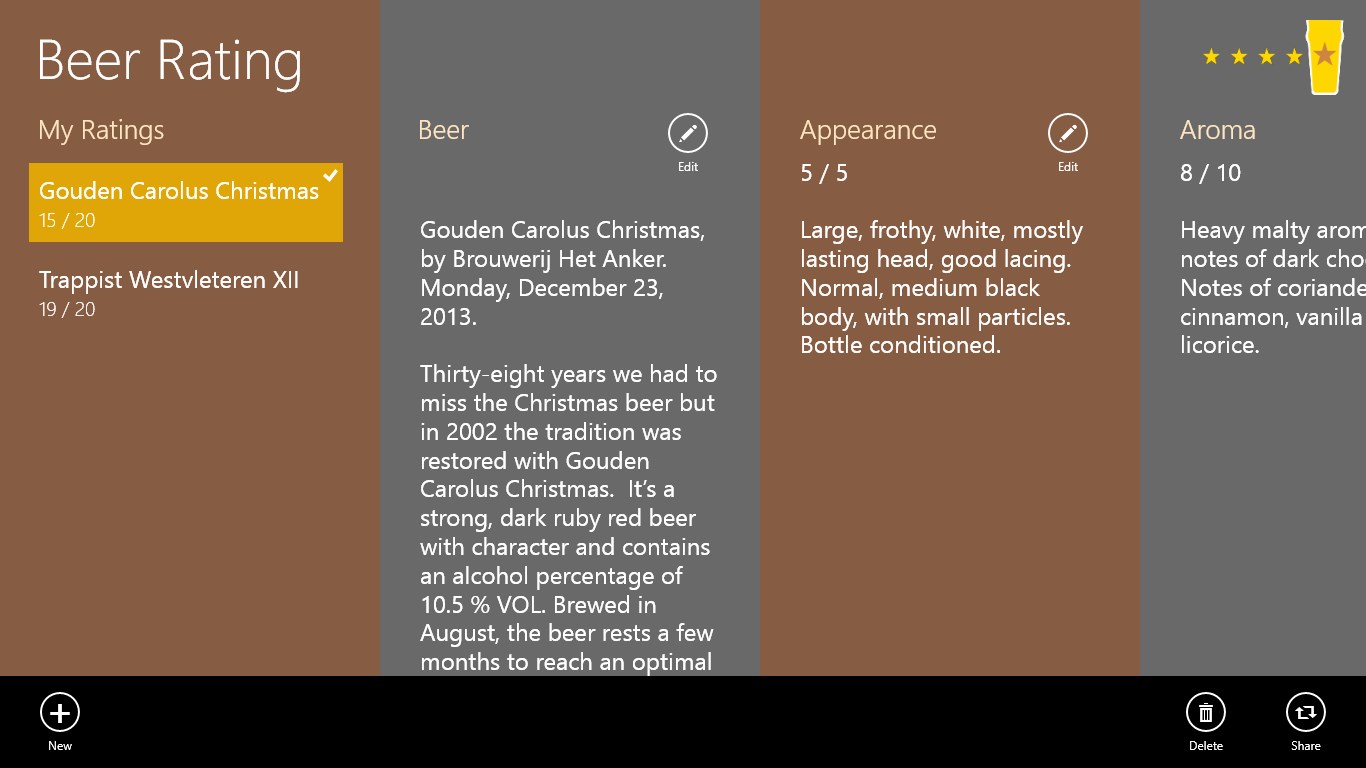
Task: Click the Beer section heading
Action: [443, 130]
